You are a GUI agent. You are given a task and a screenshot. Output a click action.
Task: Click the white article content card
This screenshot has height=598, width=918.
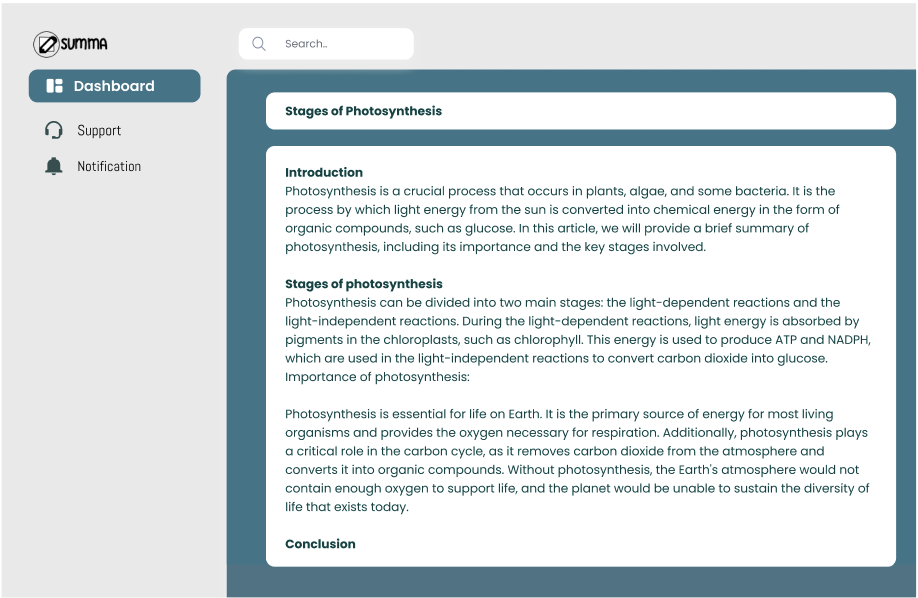(x=581, y=356)
